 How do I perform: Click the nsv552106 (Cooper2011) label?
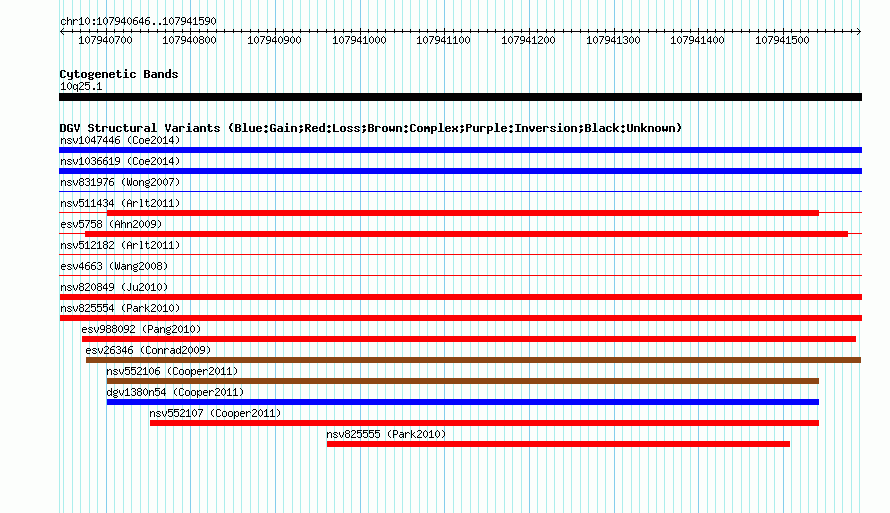(172, 371)
